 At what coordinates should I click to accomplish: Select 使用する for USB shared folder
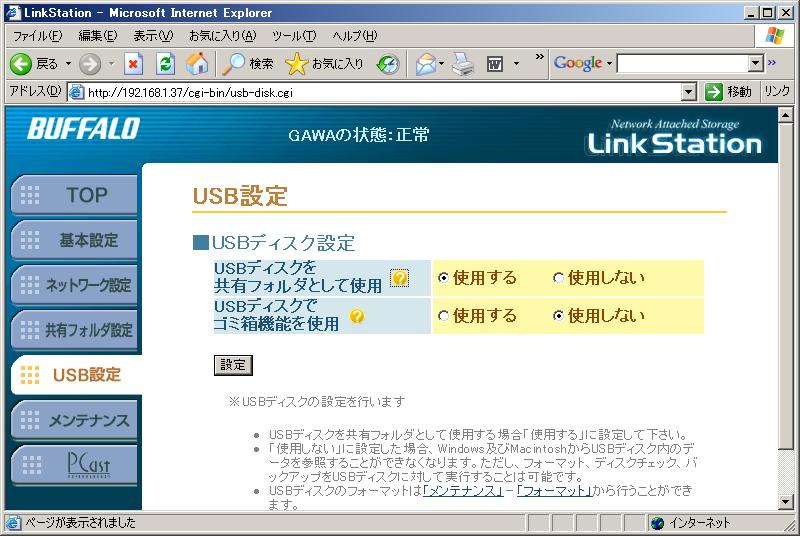444,278
